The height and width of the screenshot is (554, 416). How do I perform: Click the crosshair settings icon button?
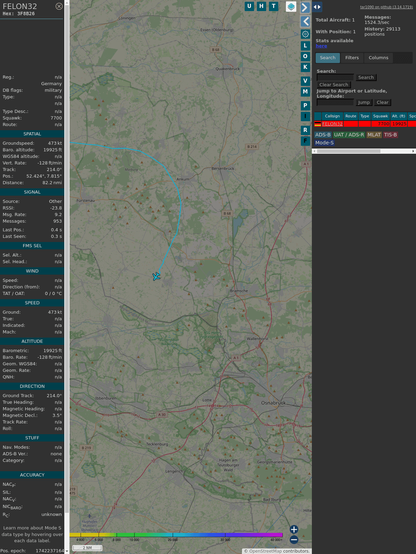coord(305,34)
